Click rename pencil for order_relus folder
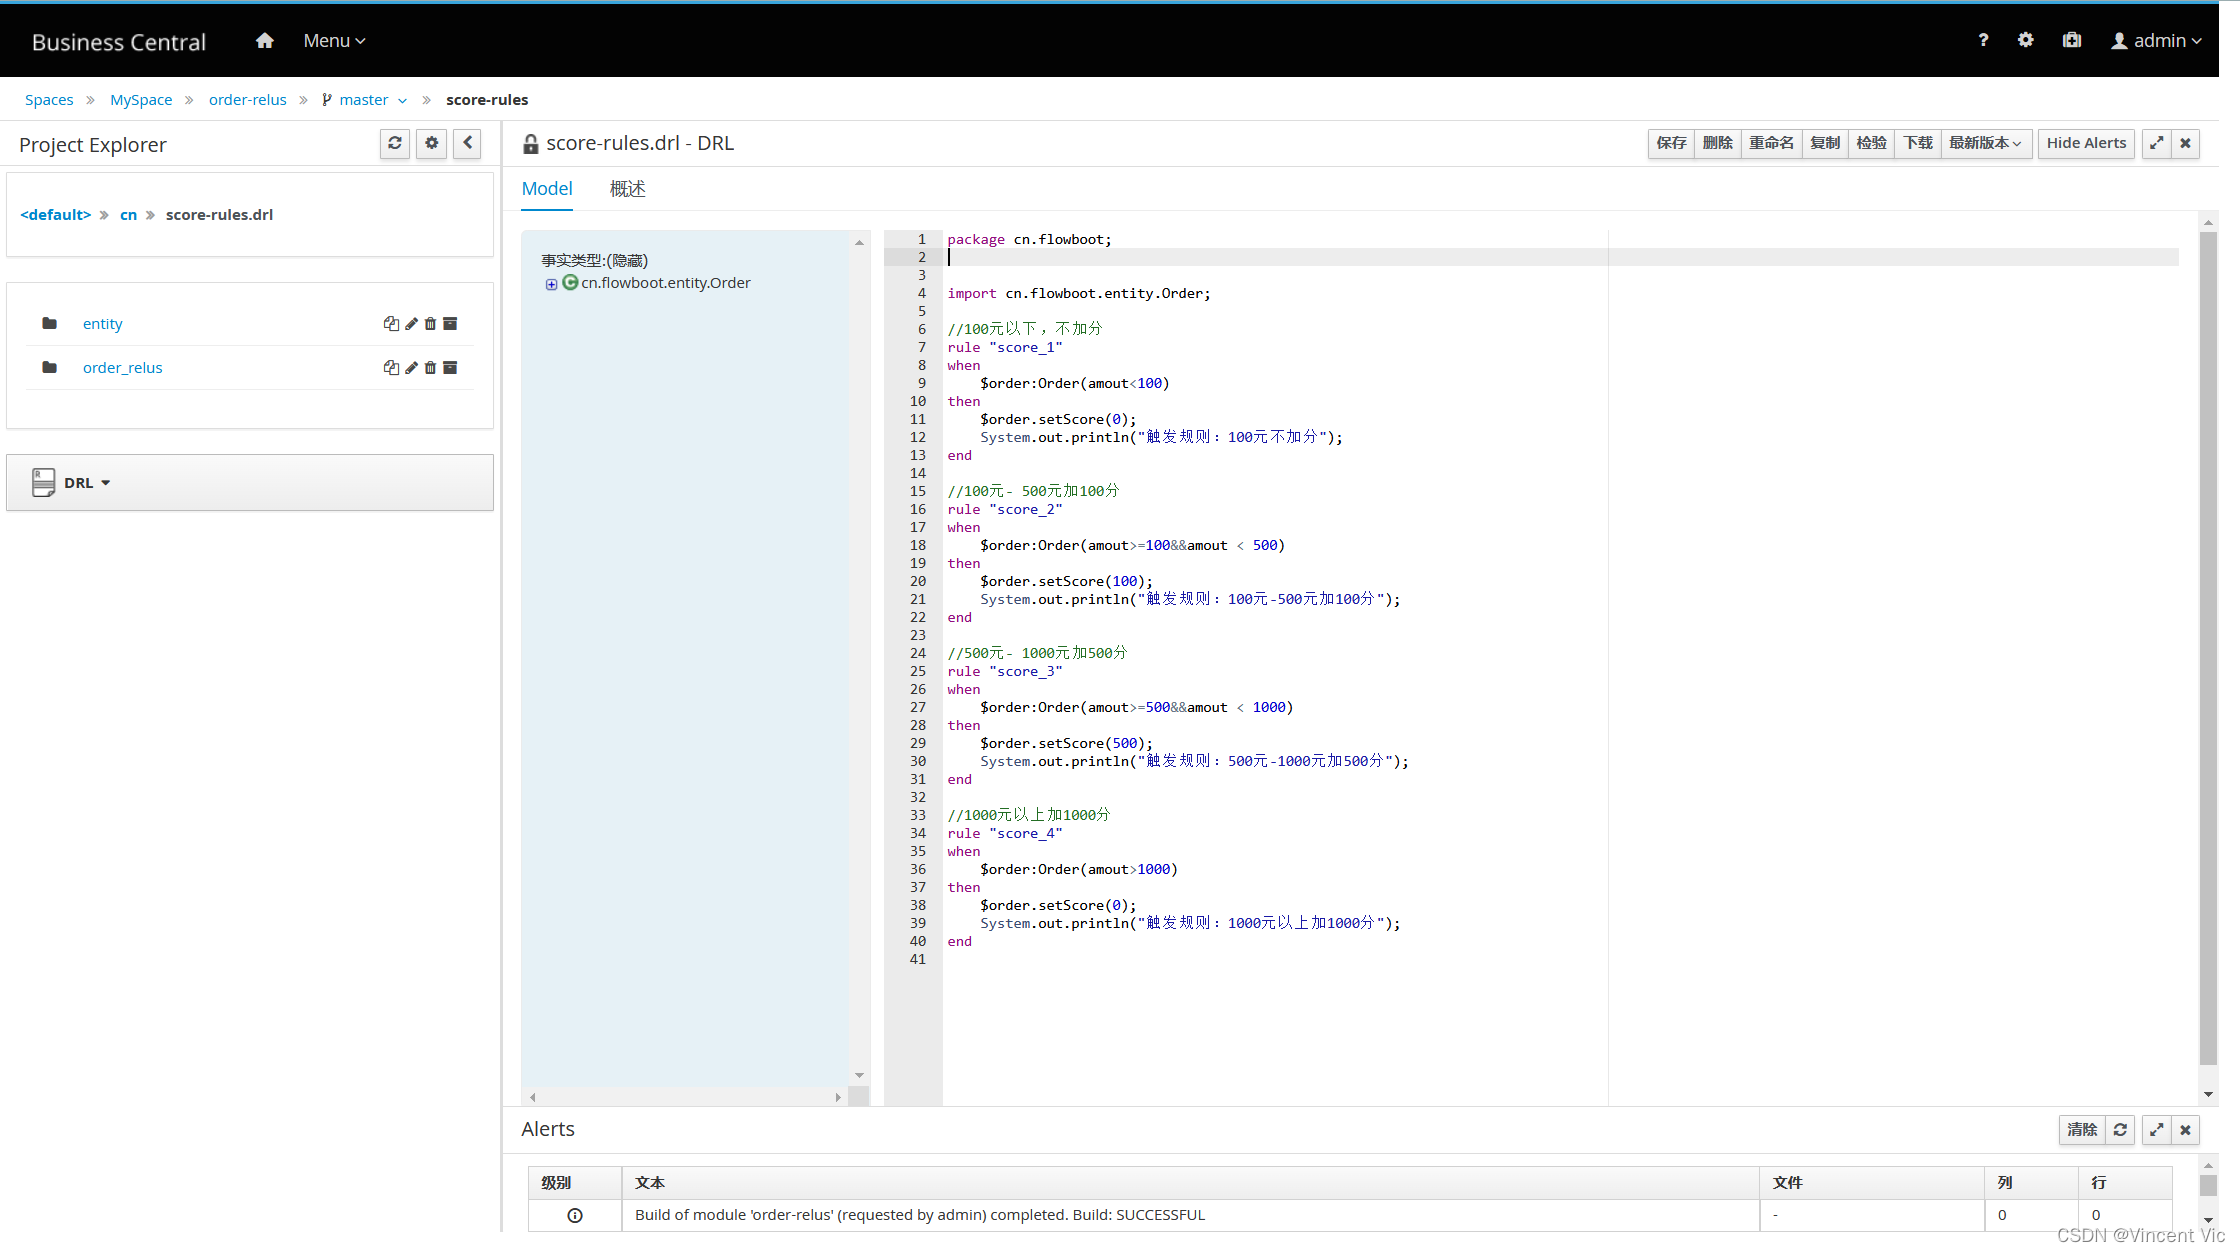2240x1252 pixels. pos(411,367)
